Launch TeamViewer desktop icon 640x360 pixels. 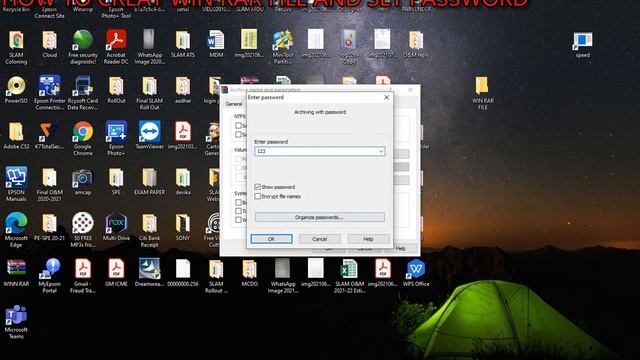pyautogui.click(x=149, y=132)
